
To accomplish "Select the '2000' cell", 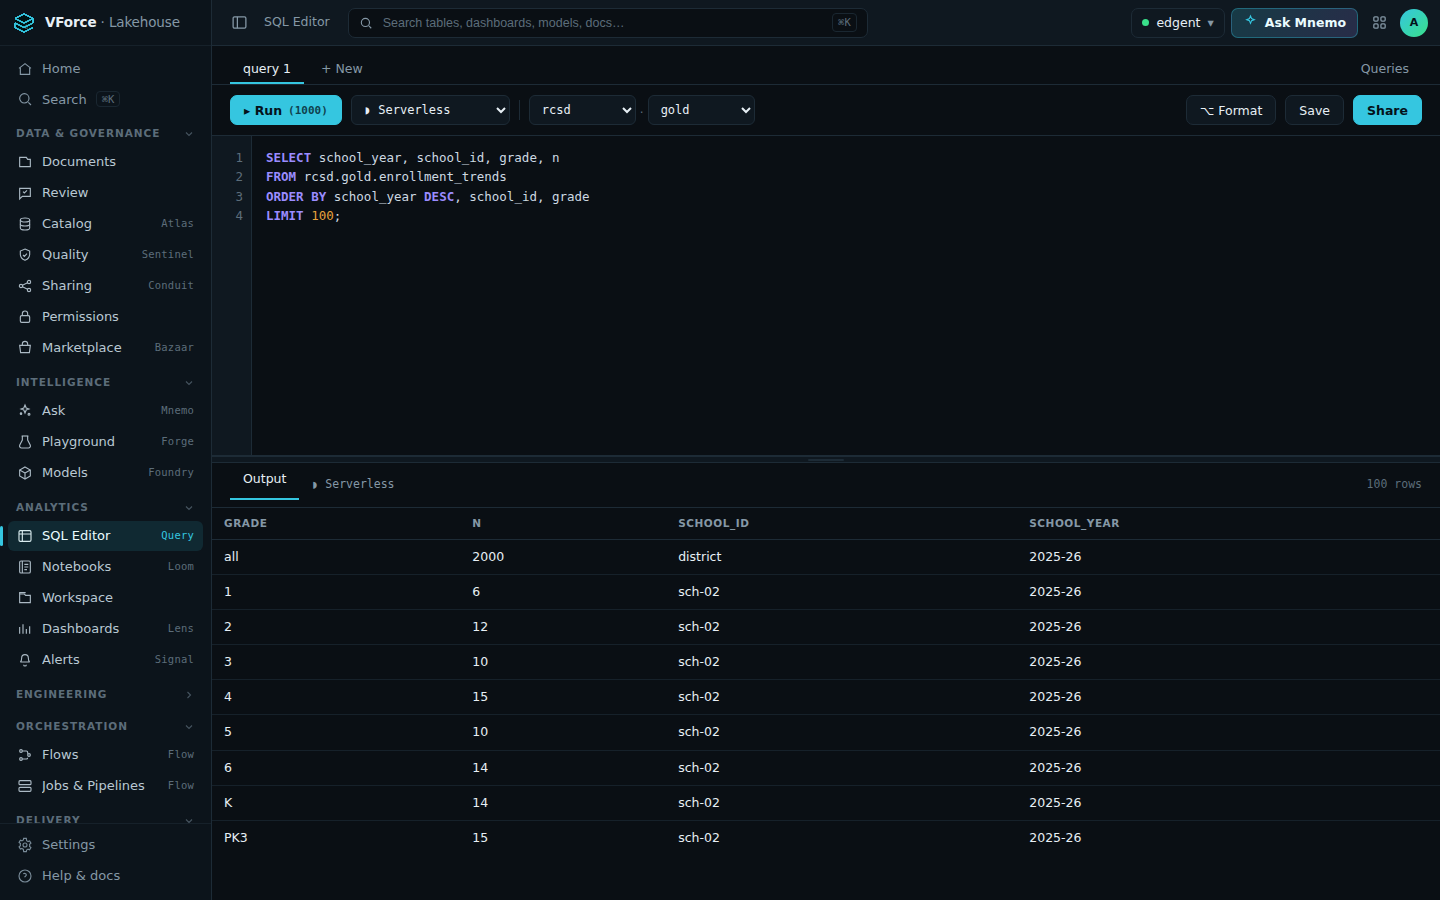I will pyautogui.click(x=488, y=556).
